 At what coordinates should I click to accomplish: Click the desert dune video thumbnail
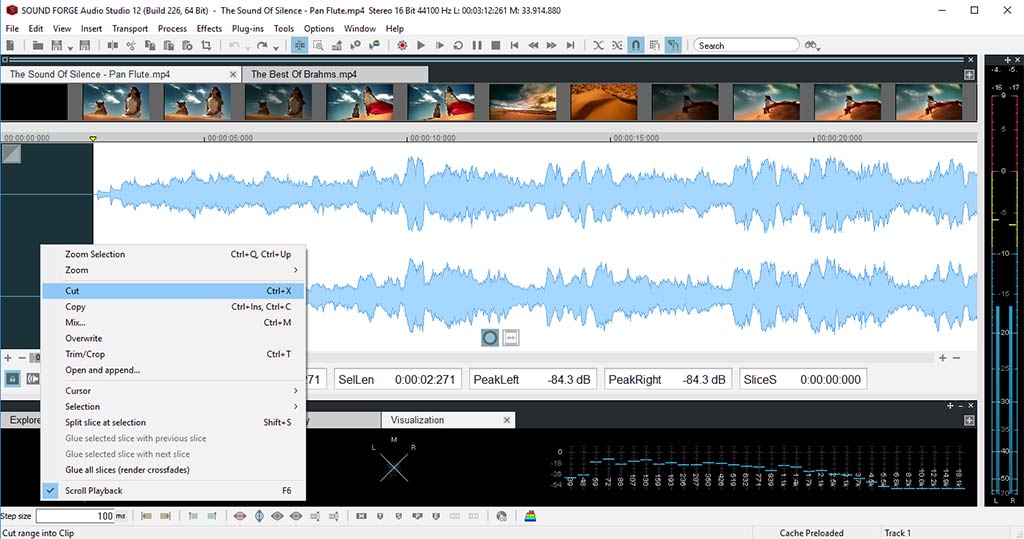(x=603, y=102)
